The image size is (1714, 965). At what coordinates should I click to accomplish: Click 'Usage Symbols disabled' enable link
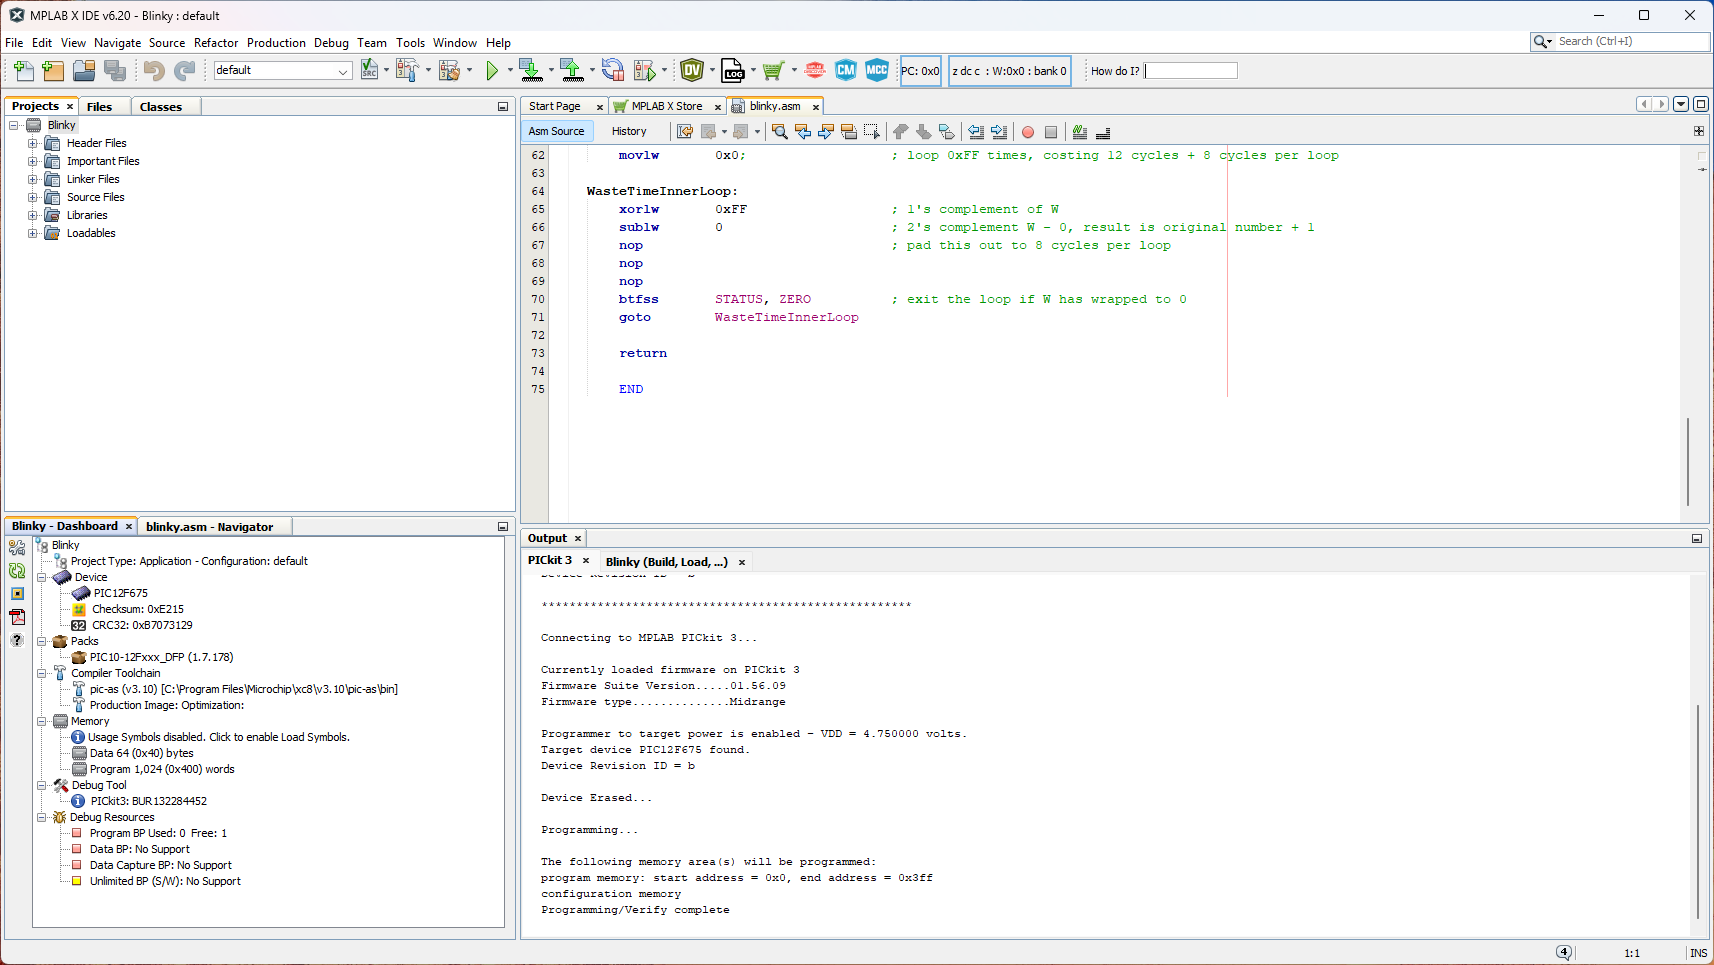pos(219,737)
